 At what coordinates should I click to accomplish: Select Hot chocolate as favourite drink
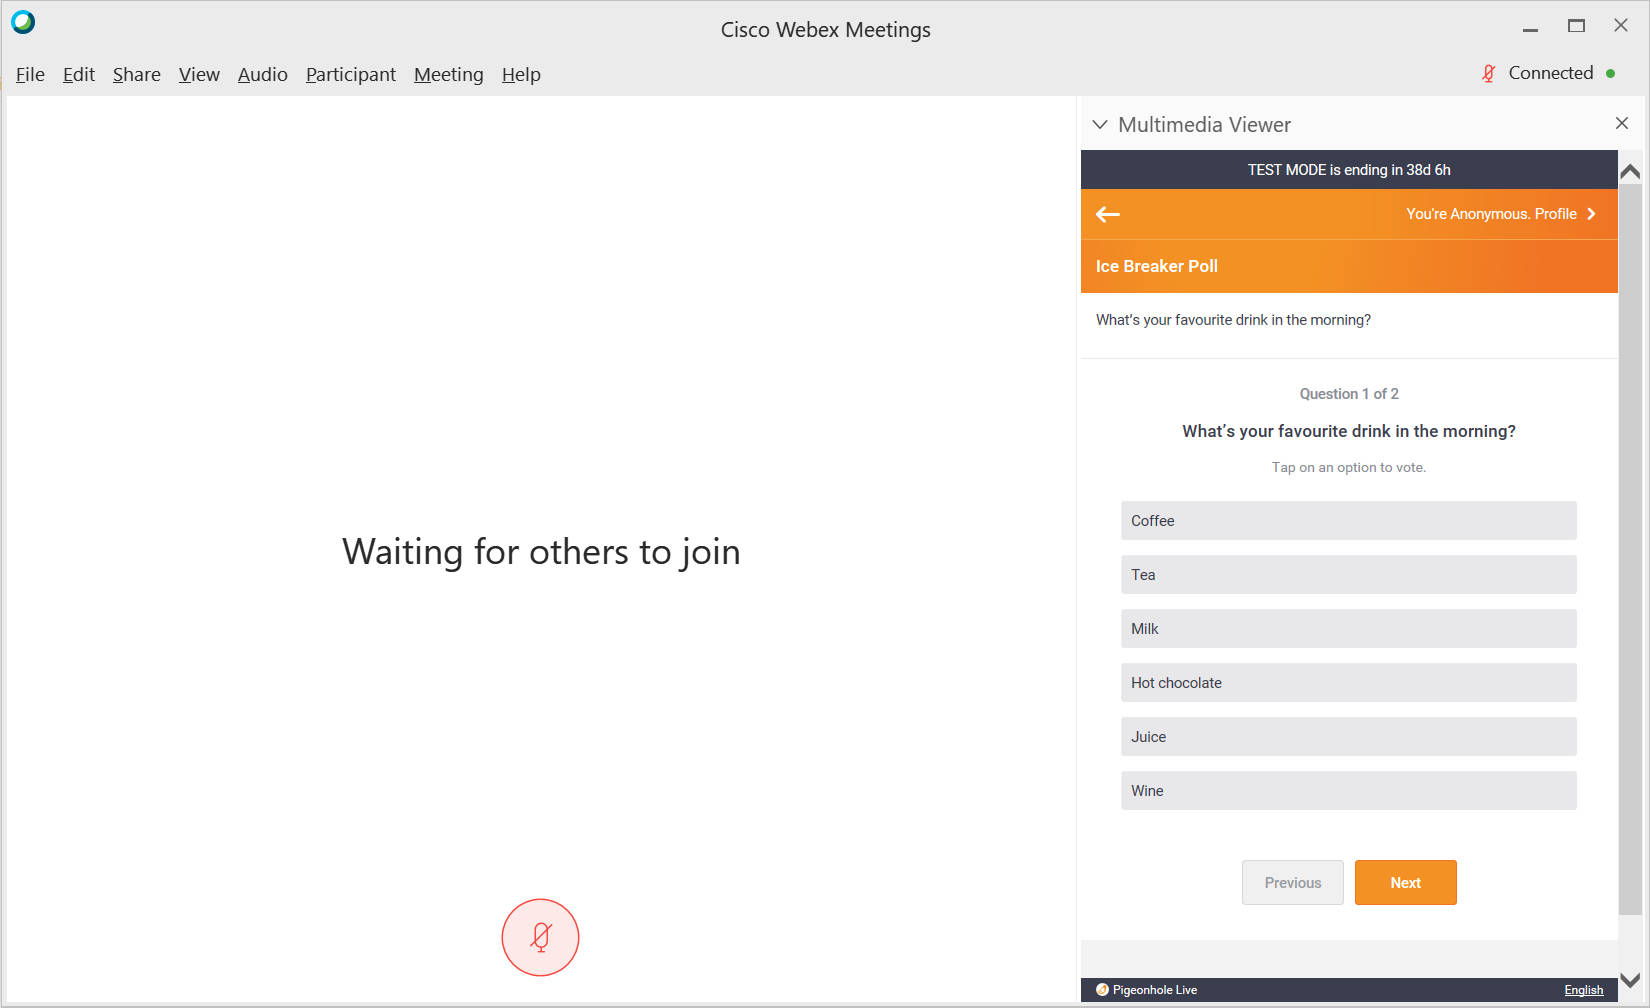click(x=1348, y=682)
